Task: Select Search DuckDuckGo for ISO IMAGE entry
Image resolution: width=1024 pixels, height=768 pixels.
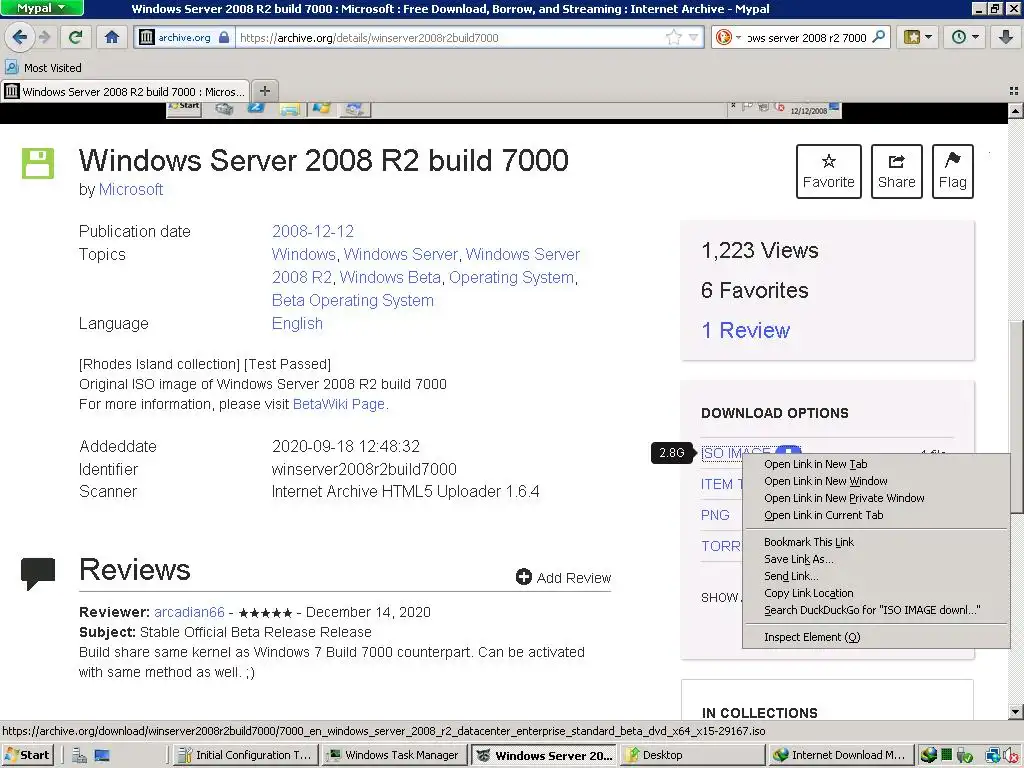Action: pos(872,610)
